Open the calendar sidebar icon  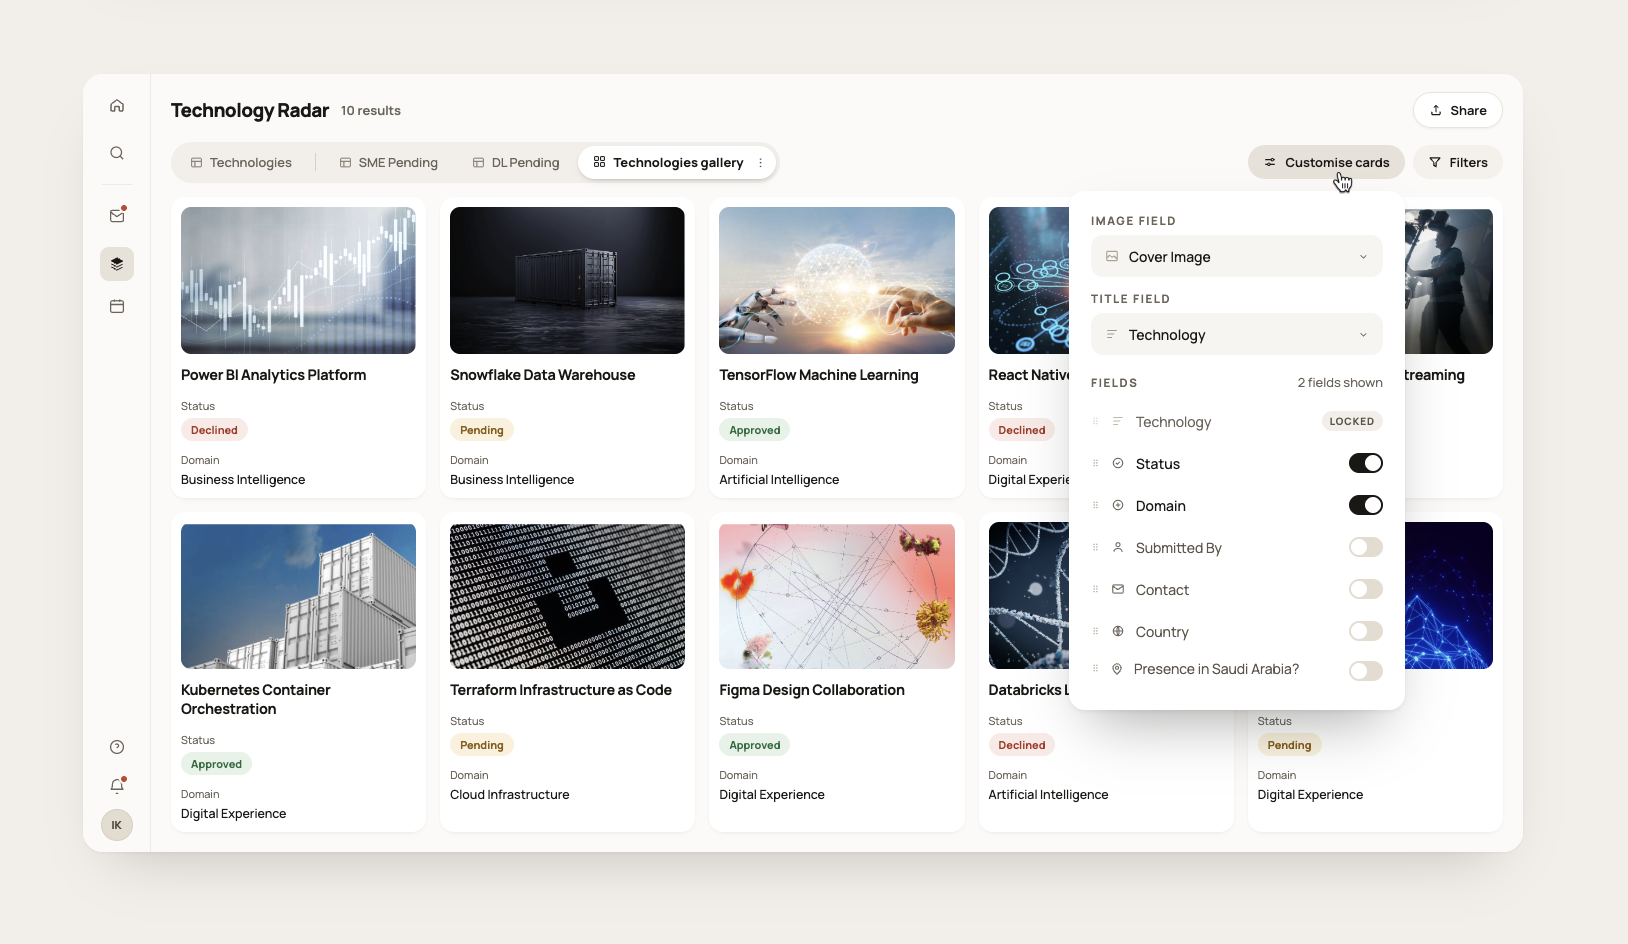tap(117, 306)
